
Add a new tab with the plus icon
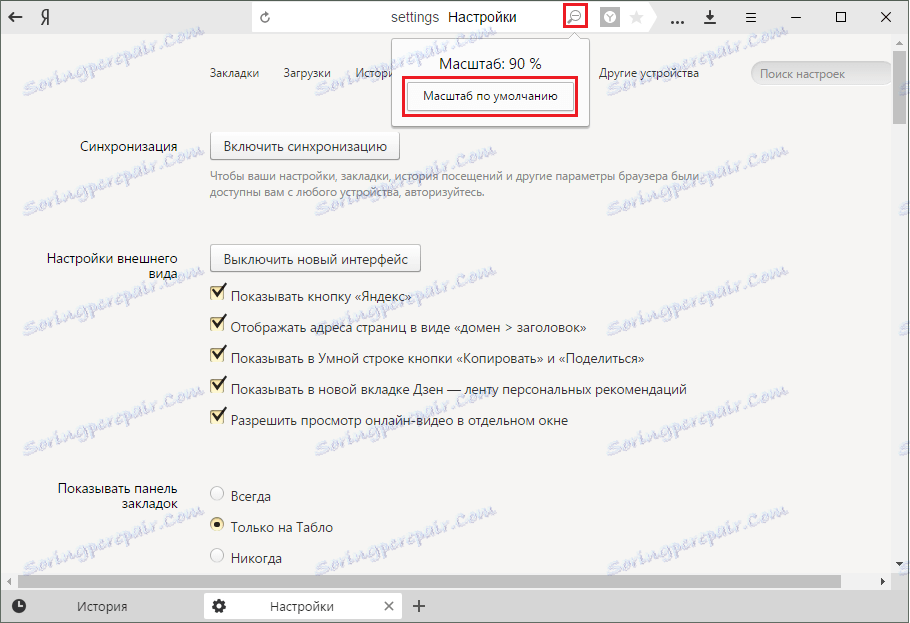pyautogui.click(x=419, y=606)
